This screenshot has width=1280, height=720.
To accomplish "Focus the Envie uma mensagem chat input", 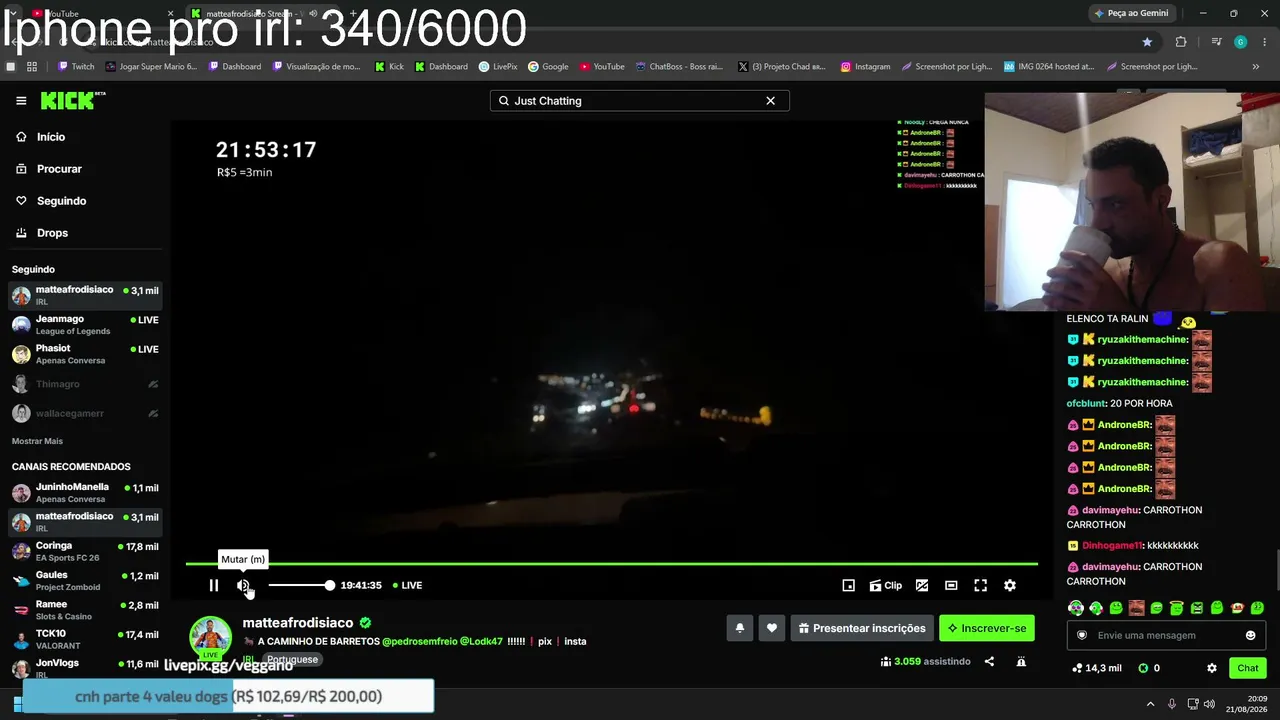I will point(1166,635).
